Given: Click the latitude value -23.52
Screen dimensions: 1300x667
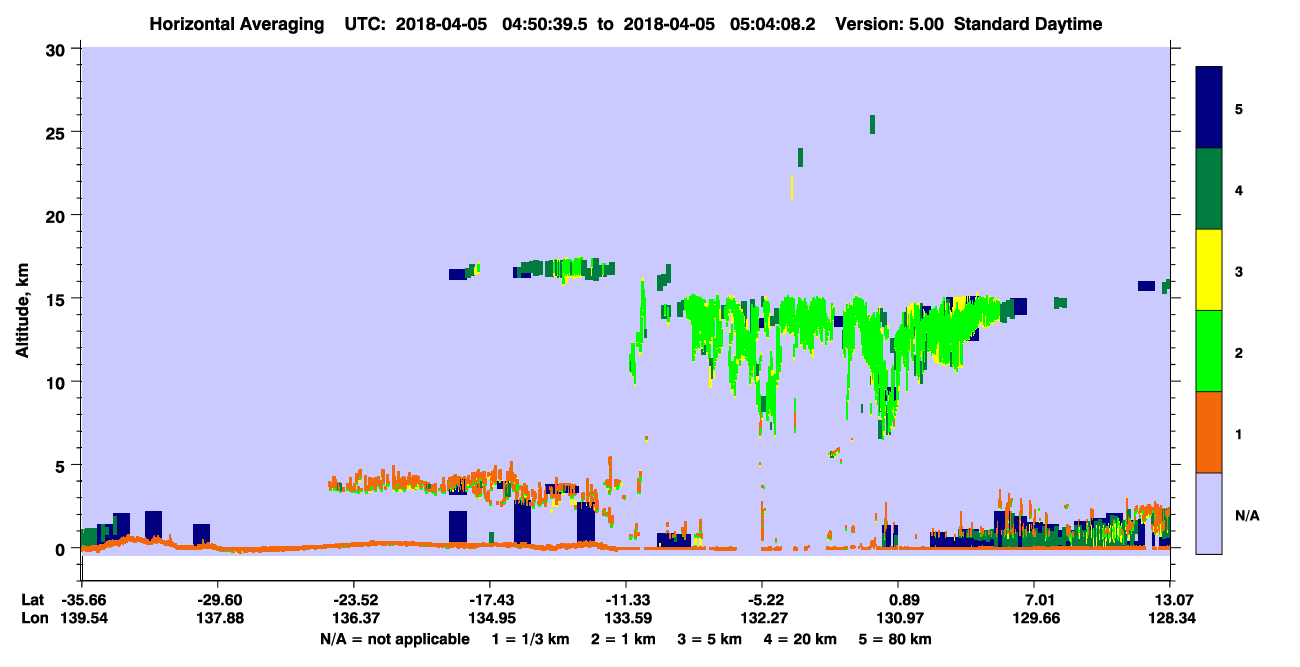Looking at the screenshot, I should [354, 599].
